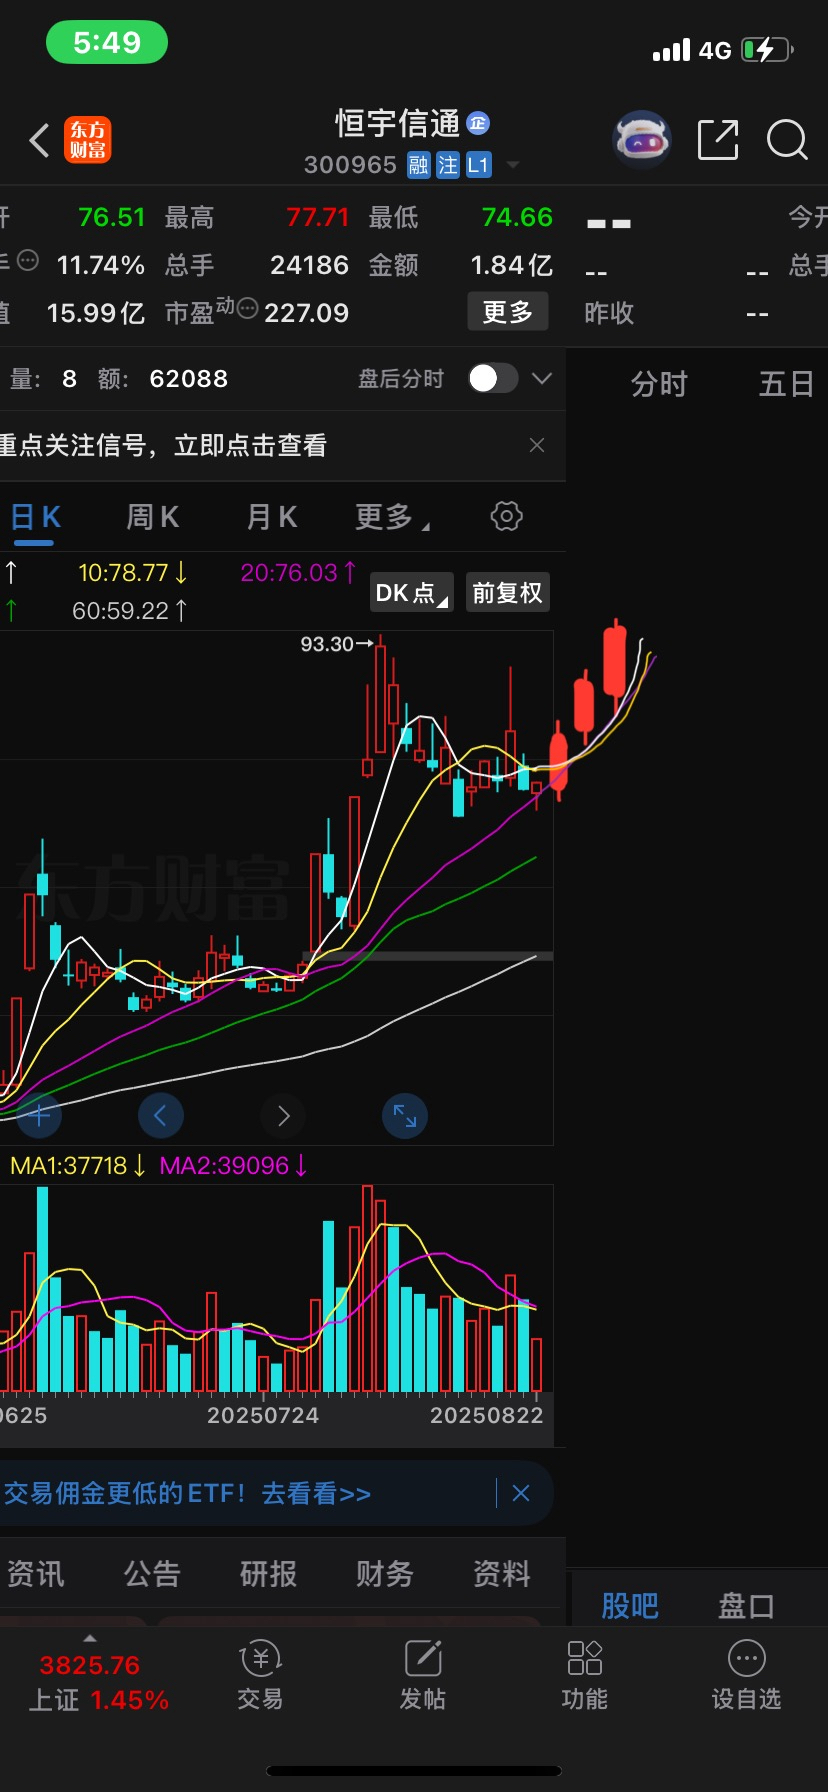Tap the share export icon
This screenshot has width=828, height=1792.
pyautogui.click(x=718, y=140)
